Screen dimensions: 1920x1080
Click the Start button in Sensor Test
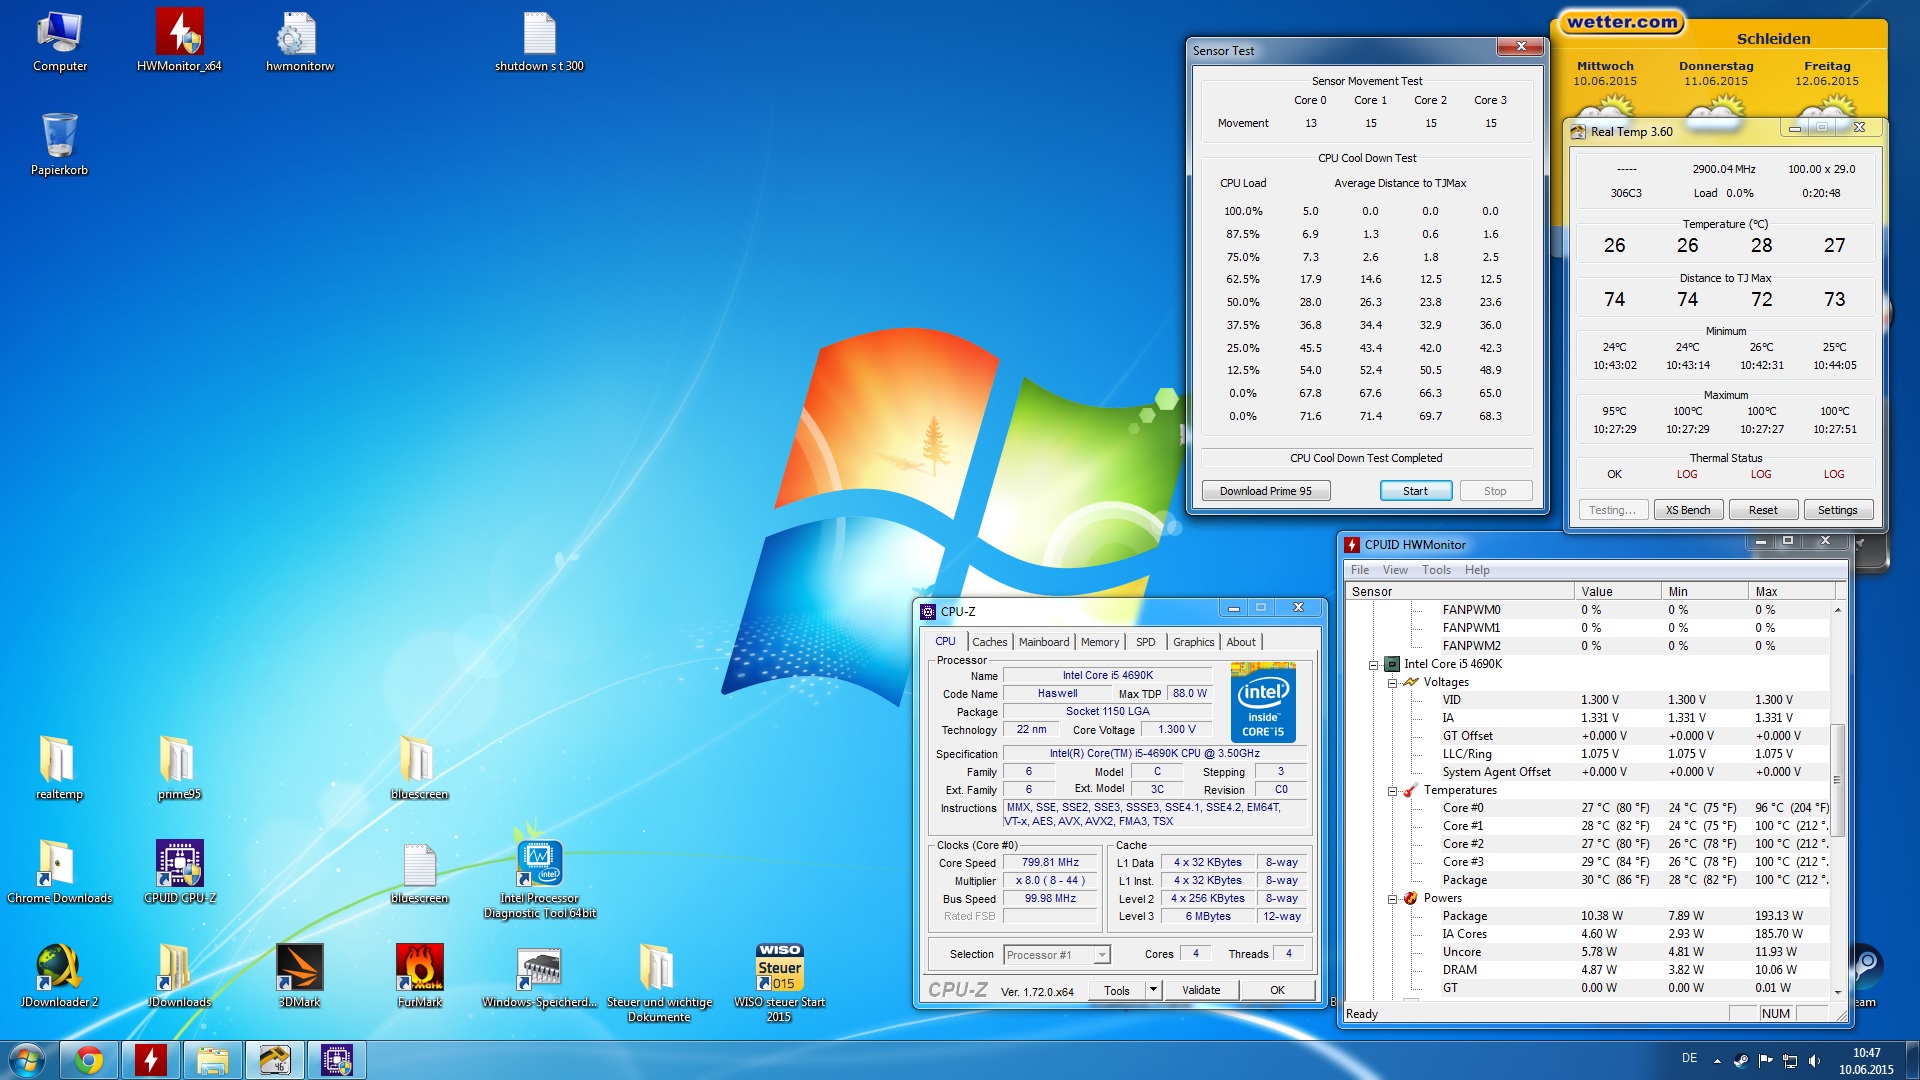[x=1415, y=491]
